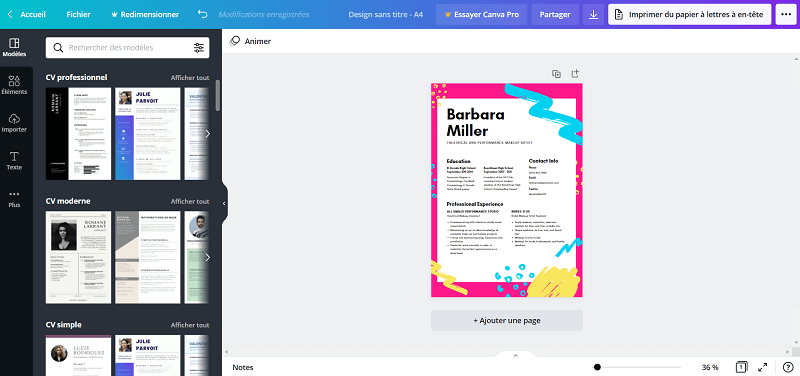800x376 pixels.
Task: Choose the Julie Parvoit template under CV professionnel
Action: (148, 134)
